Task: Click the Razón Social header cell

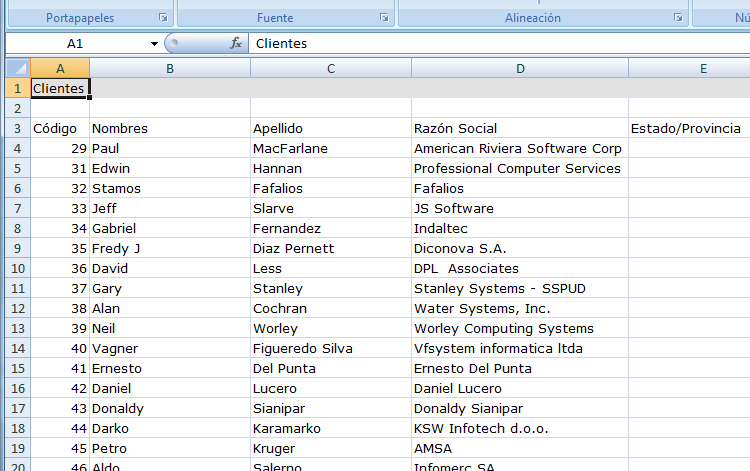Action: [520, 129]
